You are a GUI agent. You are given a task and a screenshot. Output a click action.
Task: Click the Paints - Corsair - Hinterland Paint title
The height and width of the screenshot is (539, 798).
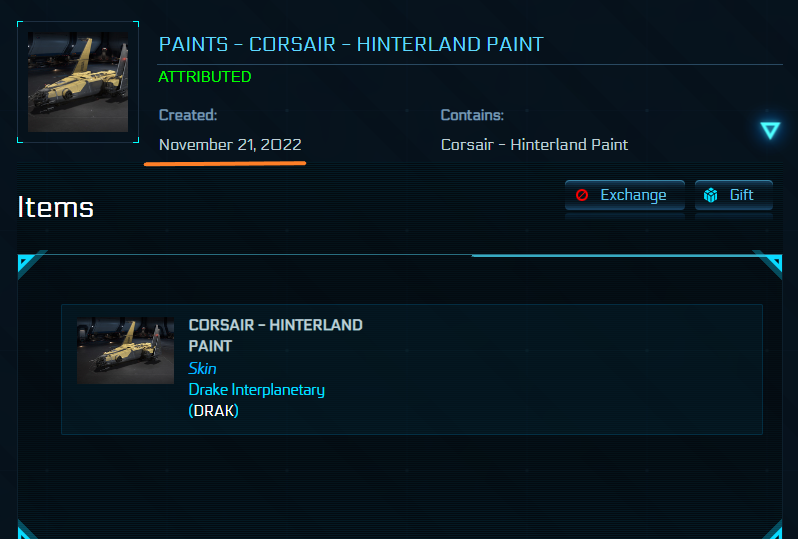point(351,45)
